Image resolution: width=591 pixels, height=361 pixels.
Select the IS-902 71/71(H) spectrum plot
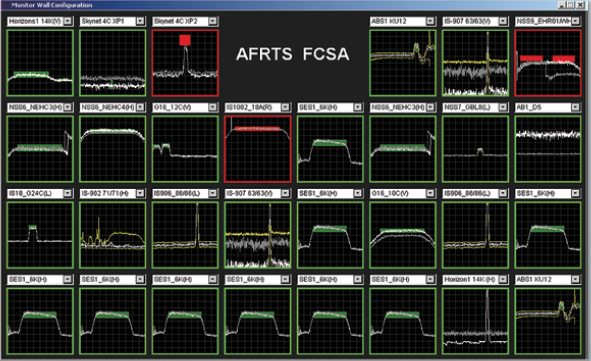[x=113, y=235]
